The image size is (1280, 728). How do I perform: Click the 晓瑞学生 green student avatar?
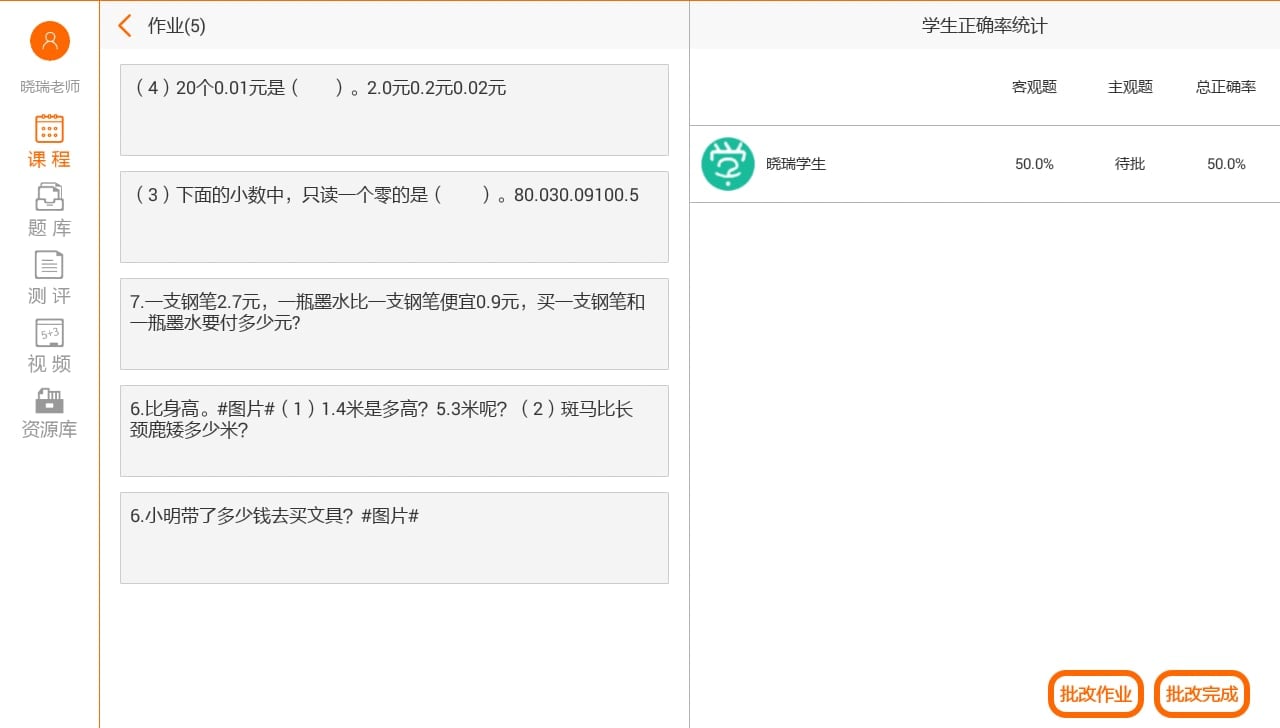[x=728, y=164]
